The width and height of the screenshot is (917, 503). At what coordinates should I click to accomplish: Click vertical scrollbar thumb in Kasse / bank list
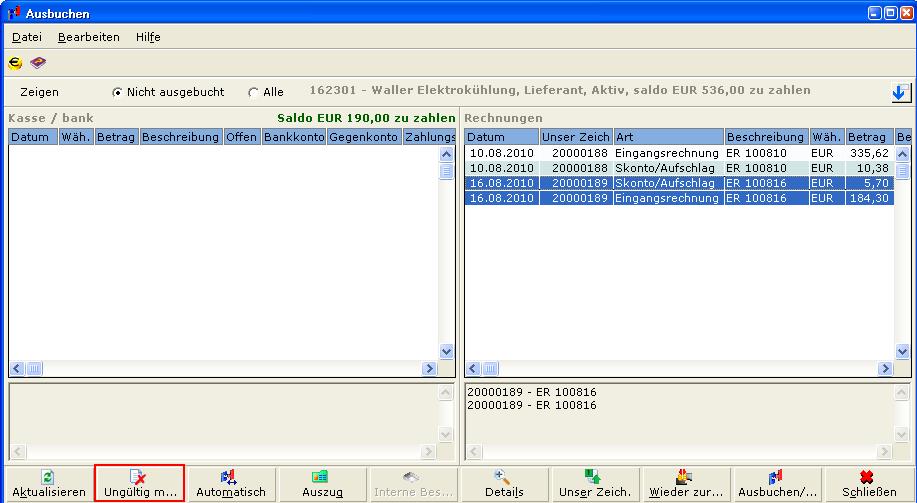446,171
